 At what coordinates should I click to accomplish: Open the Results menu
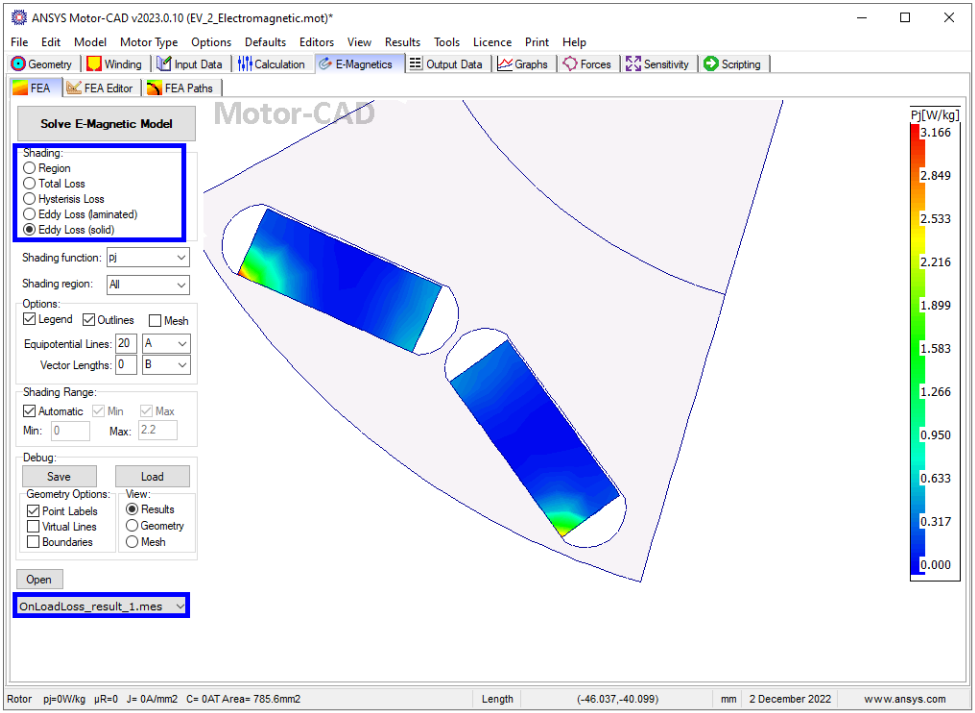402,42
